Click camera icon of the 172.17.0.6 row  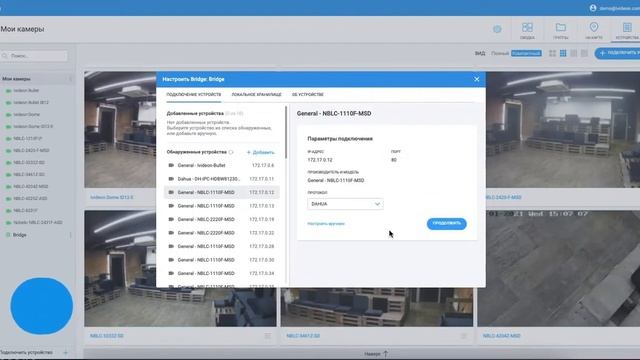point(171,165)
